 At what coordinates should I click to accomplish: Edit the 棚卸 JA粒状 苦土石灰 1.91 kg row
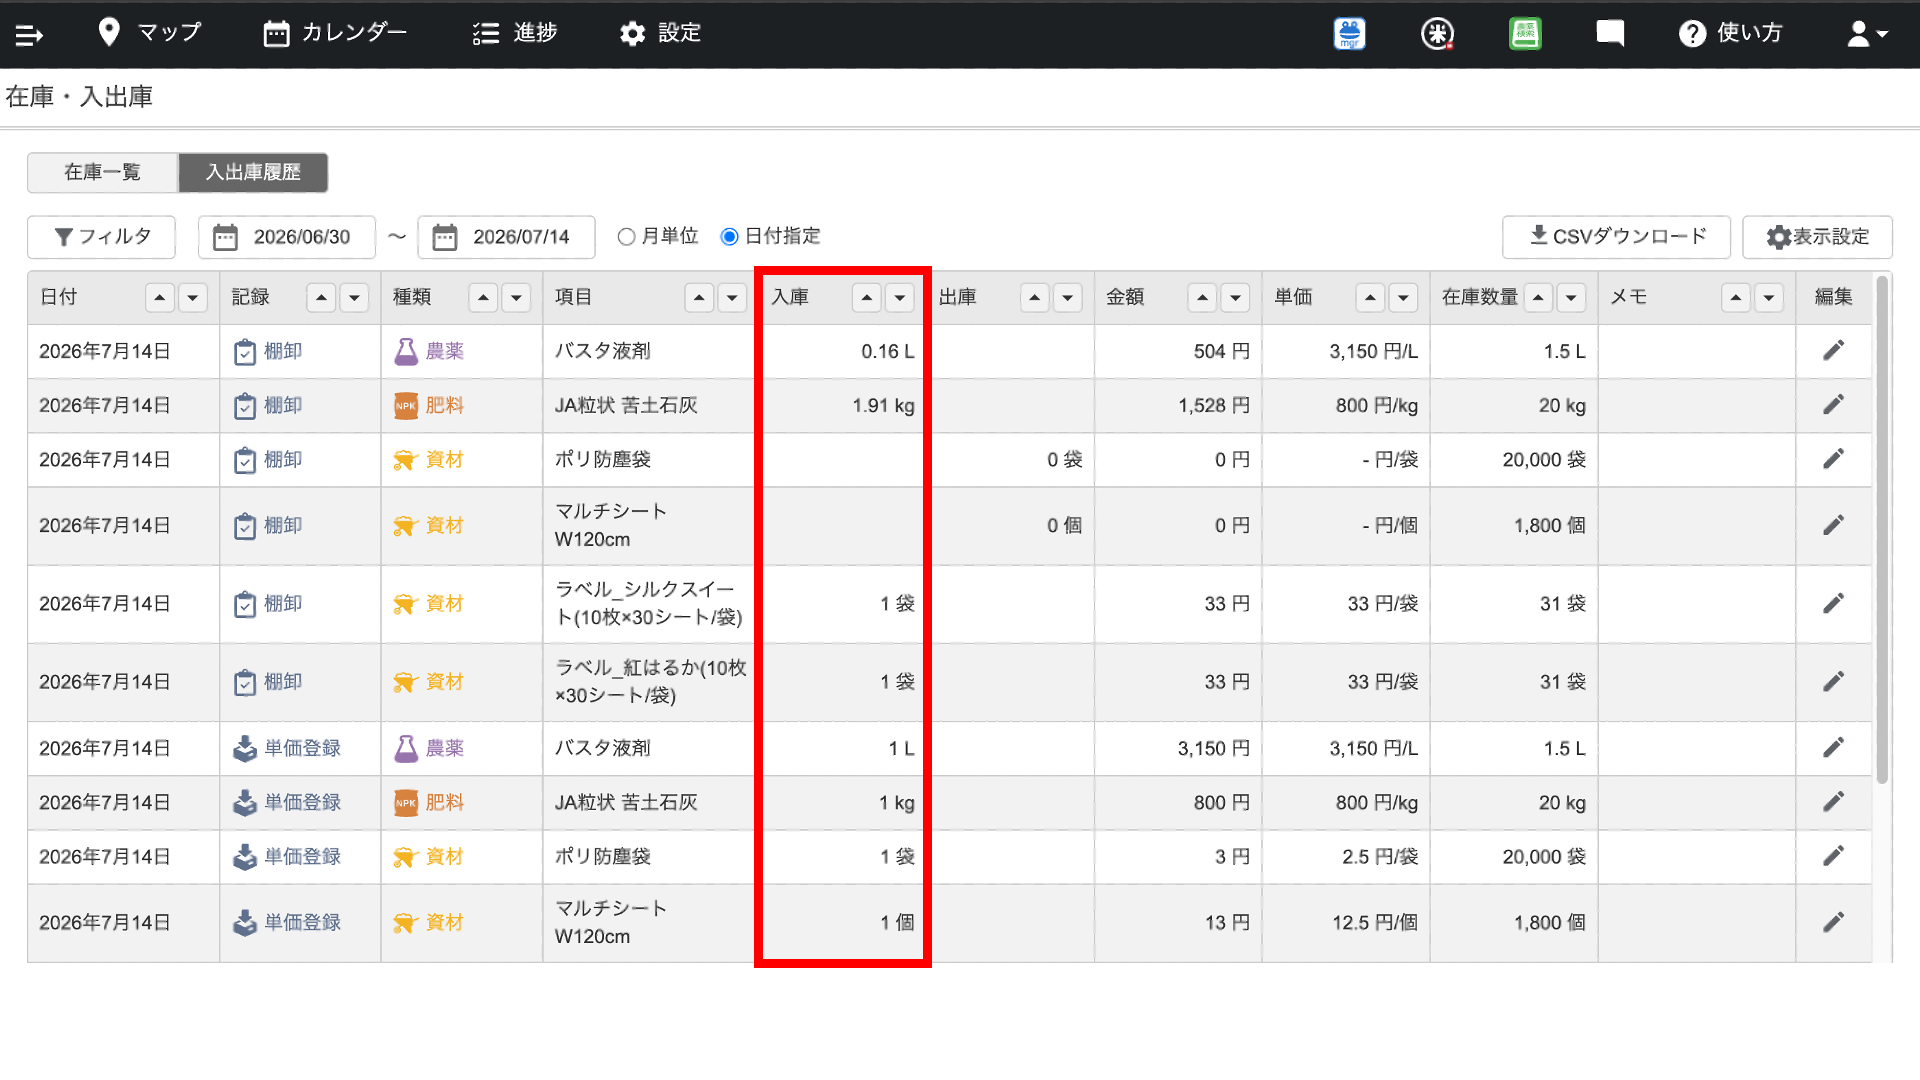1833,405
